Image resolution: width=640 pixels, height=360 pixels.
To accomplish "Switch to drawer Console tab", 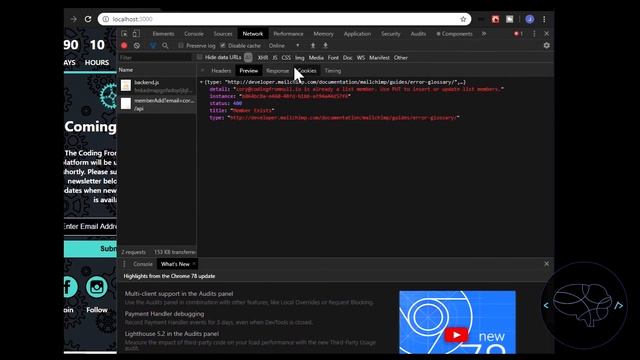I will pyautogui.click(x=142, y=264).
